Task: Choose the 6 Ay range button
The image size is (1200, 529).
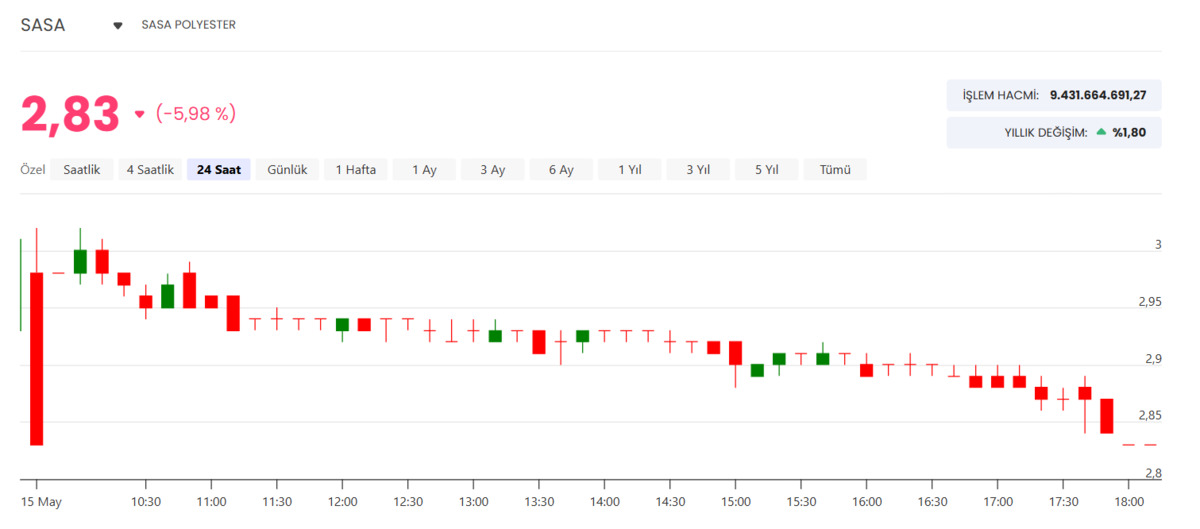Action: coord(561,170)
